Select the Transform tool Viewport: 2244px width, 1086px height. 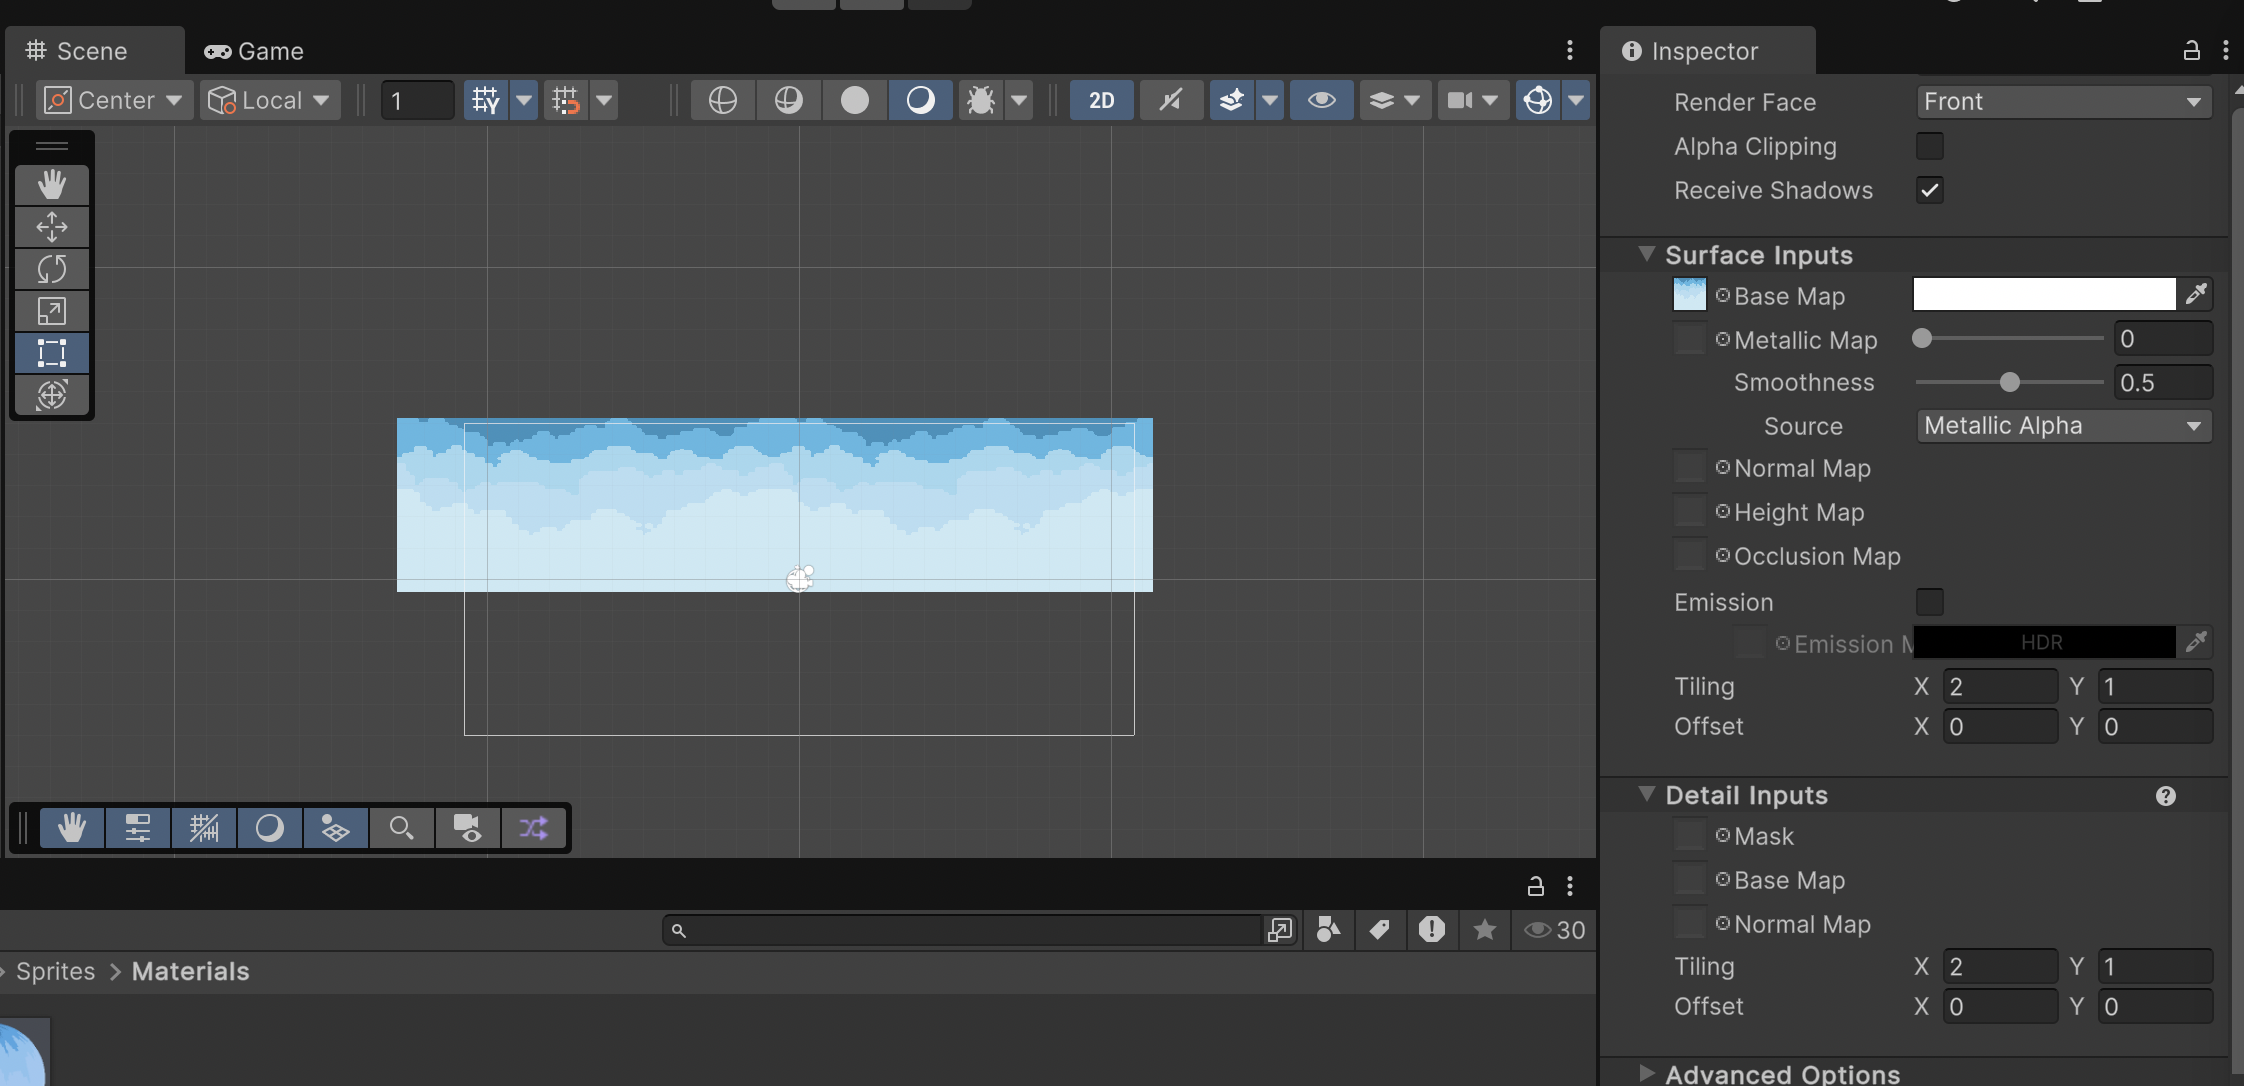(x=52, y=395)
